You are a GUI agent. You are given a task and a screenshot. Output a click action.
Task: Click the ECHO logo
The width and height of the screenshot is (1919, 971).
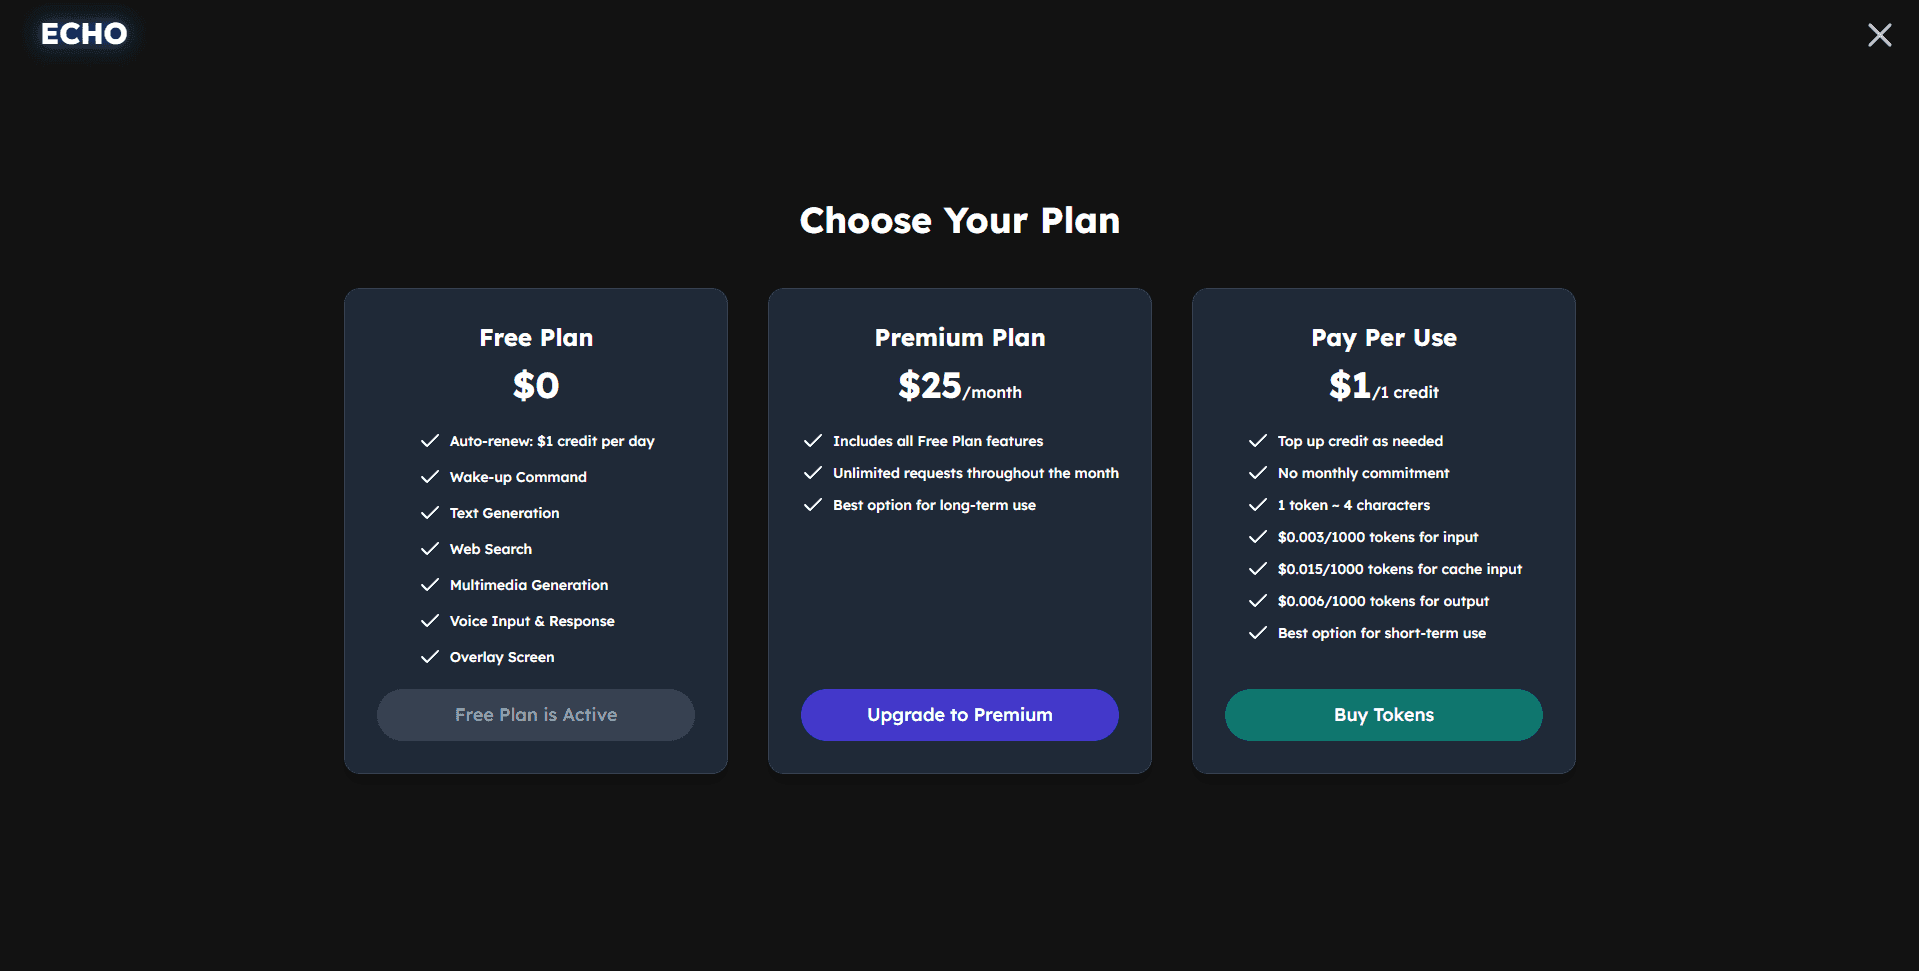point(84,34)
